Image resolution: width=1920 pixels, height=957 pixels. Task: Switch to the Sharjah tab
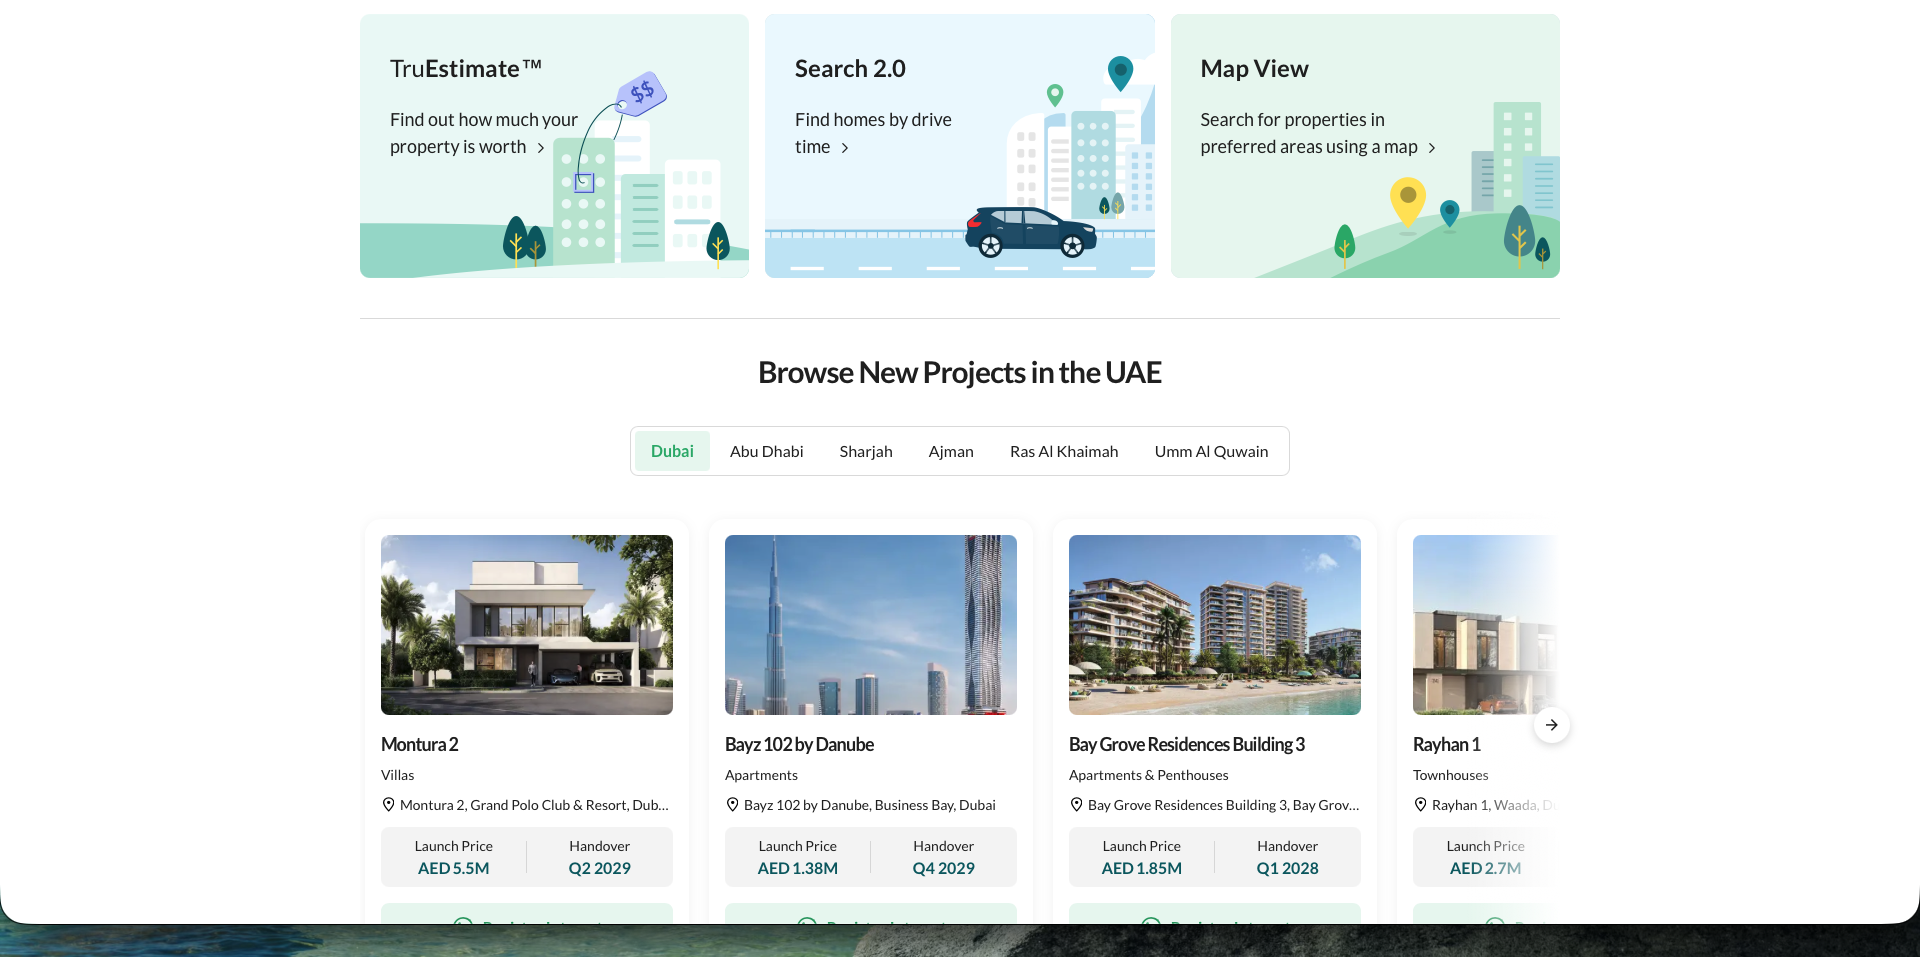[866, 451]
